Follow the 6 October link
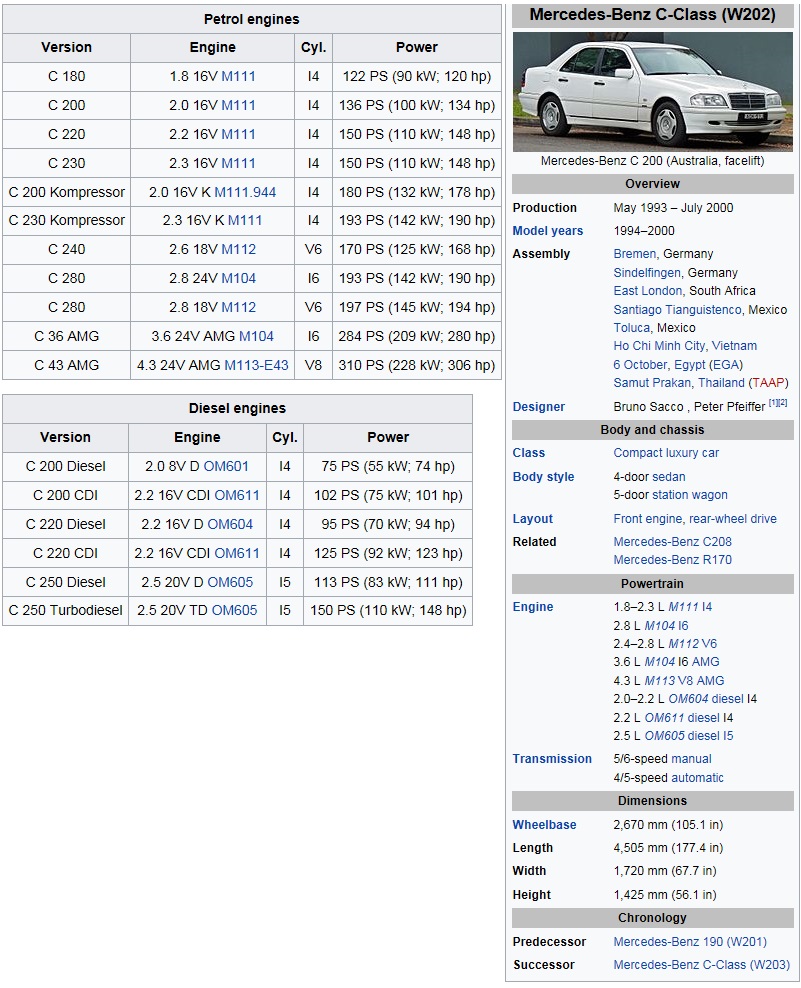Viewport: 801px width, 988px height. (640, 365)
